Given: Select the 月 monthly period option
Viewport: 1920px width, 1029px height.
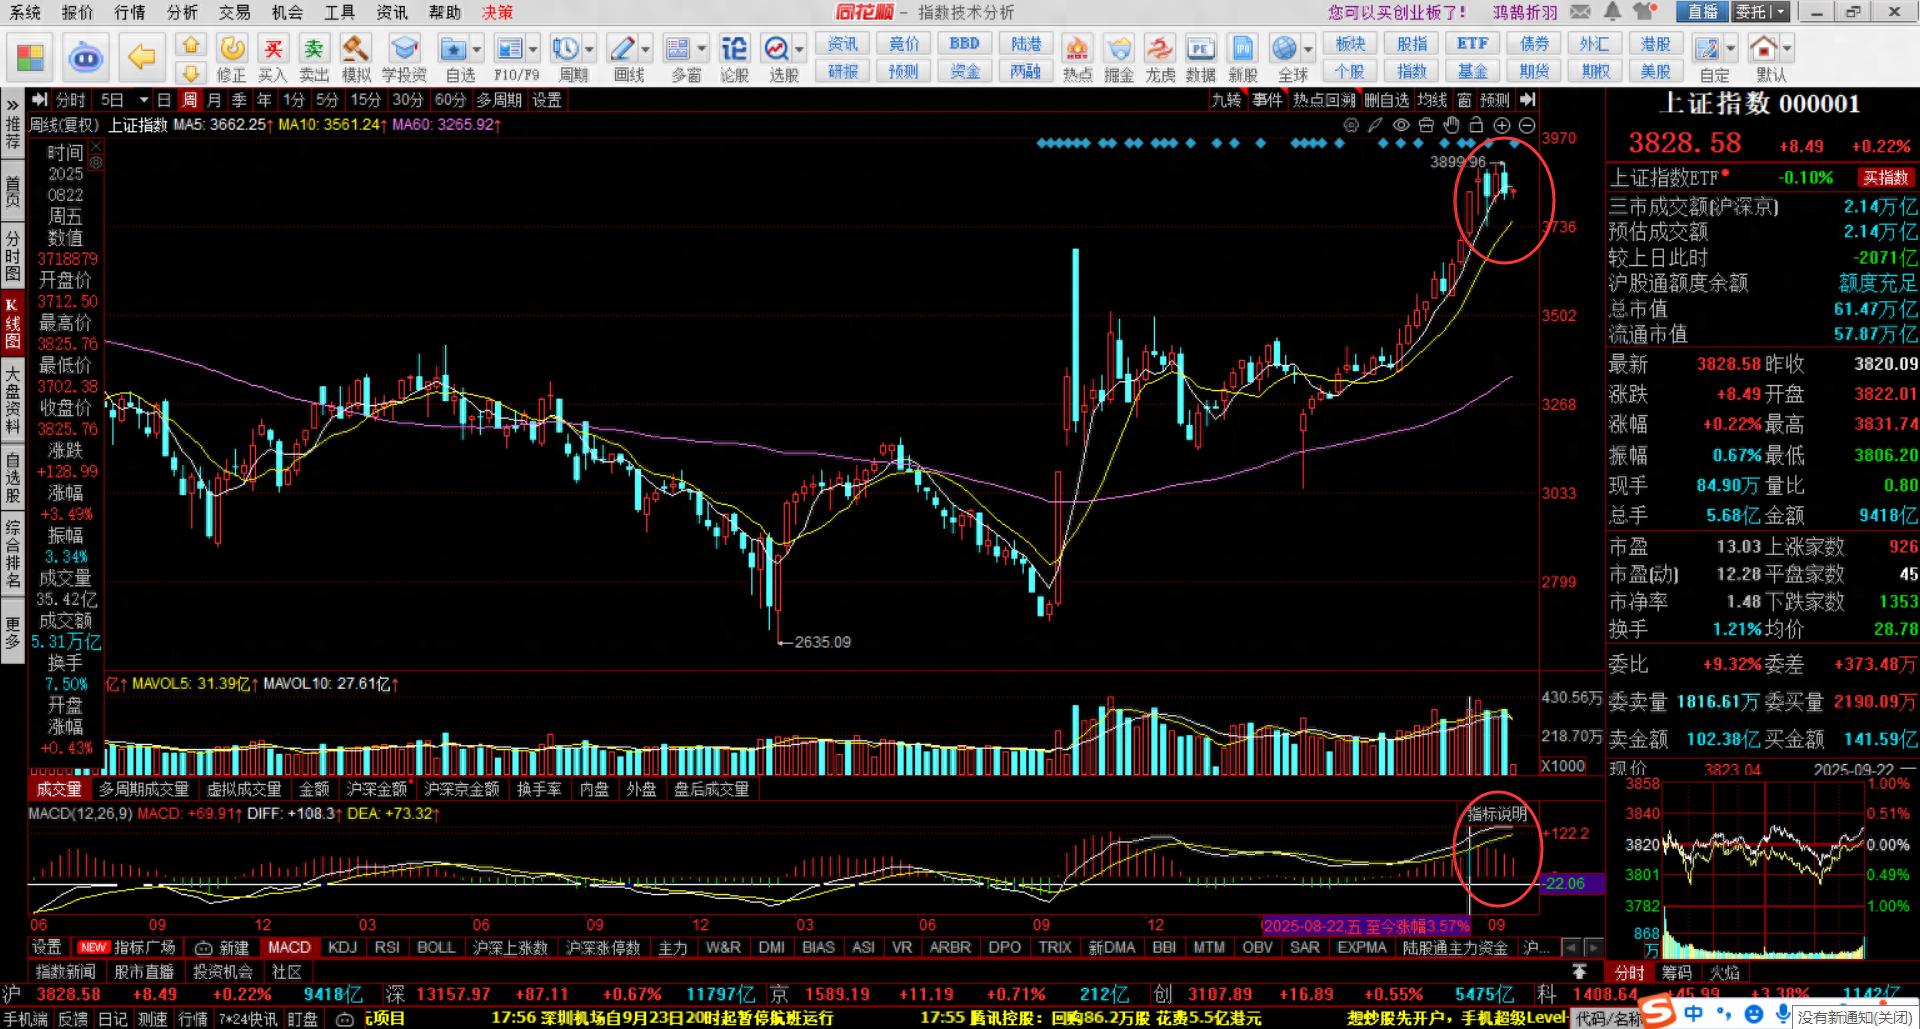Looking at the screenshot, I should point(214,100).
